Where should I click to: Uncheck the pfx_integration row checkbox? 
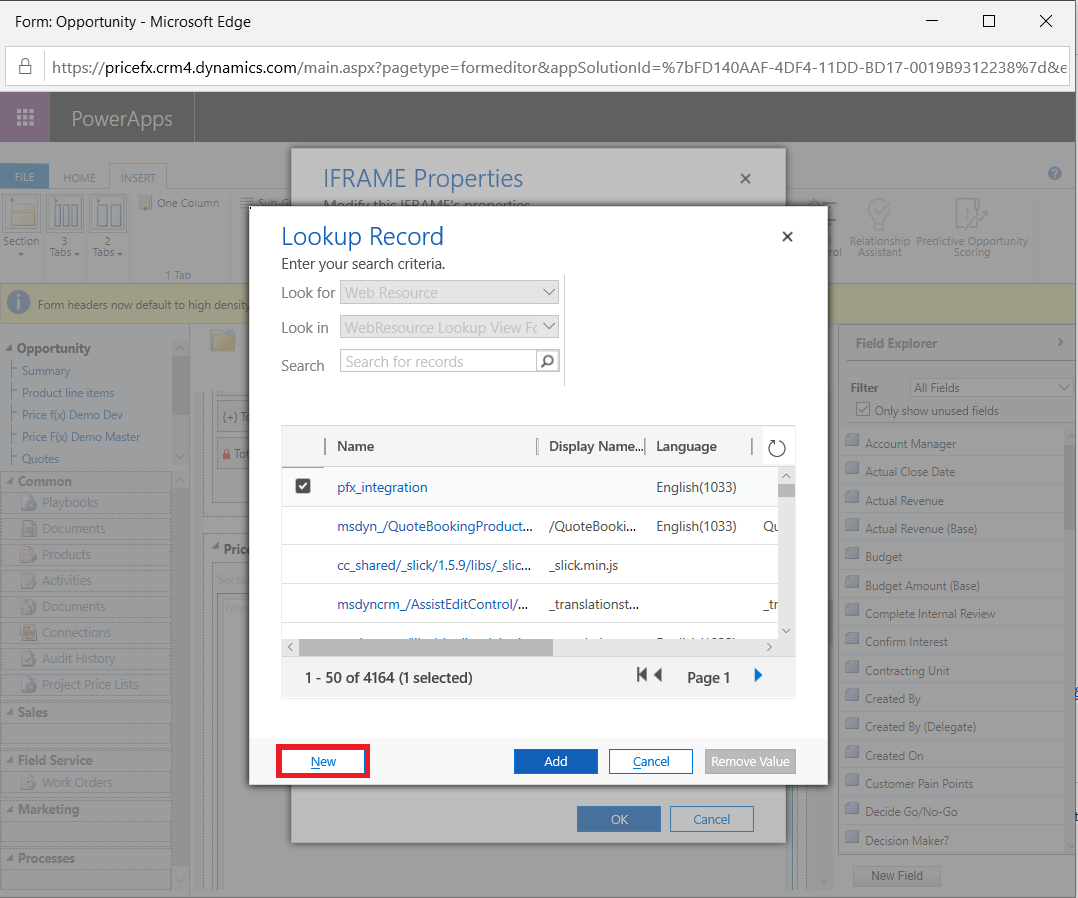tap(303, 487)
